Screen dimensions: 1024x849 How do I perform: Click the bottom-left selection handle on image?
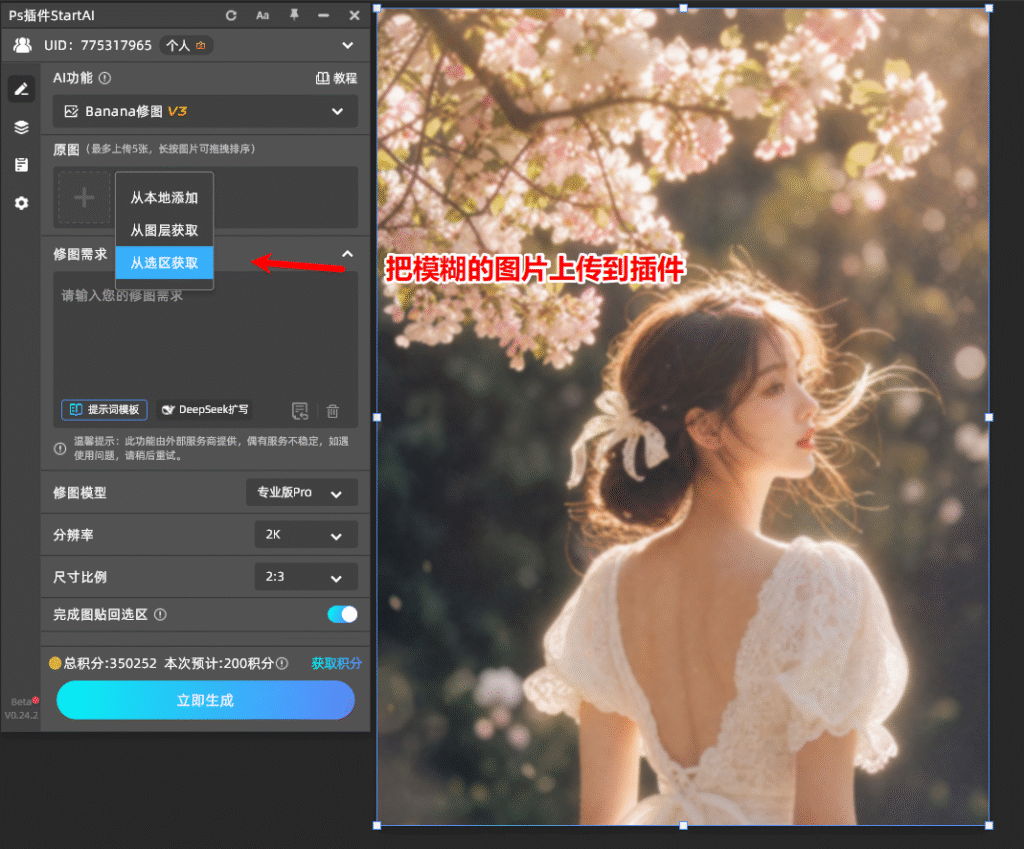[x=377, y=825]
